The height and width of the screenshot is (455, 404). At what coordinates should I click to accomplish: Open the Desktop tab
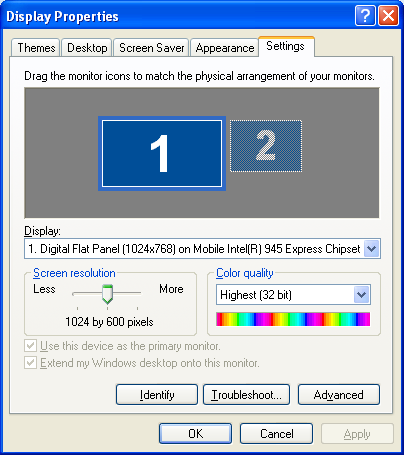87,48
